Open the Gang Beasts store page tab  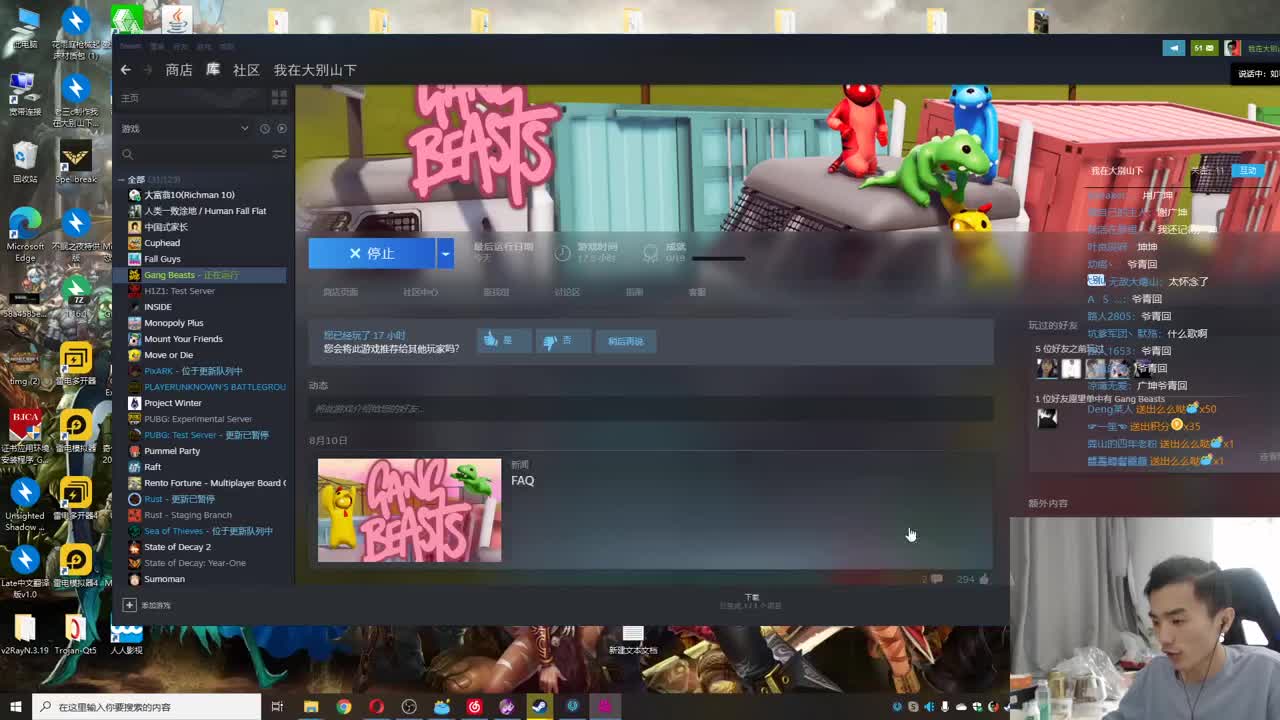(x=340, y=292)
